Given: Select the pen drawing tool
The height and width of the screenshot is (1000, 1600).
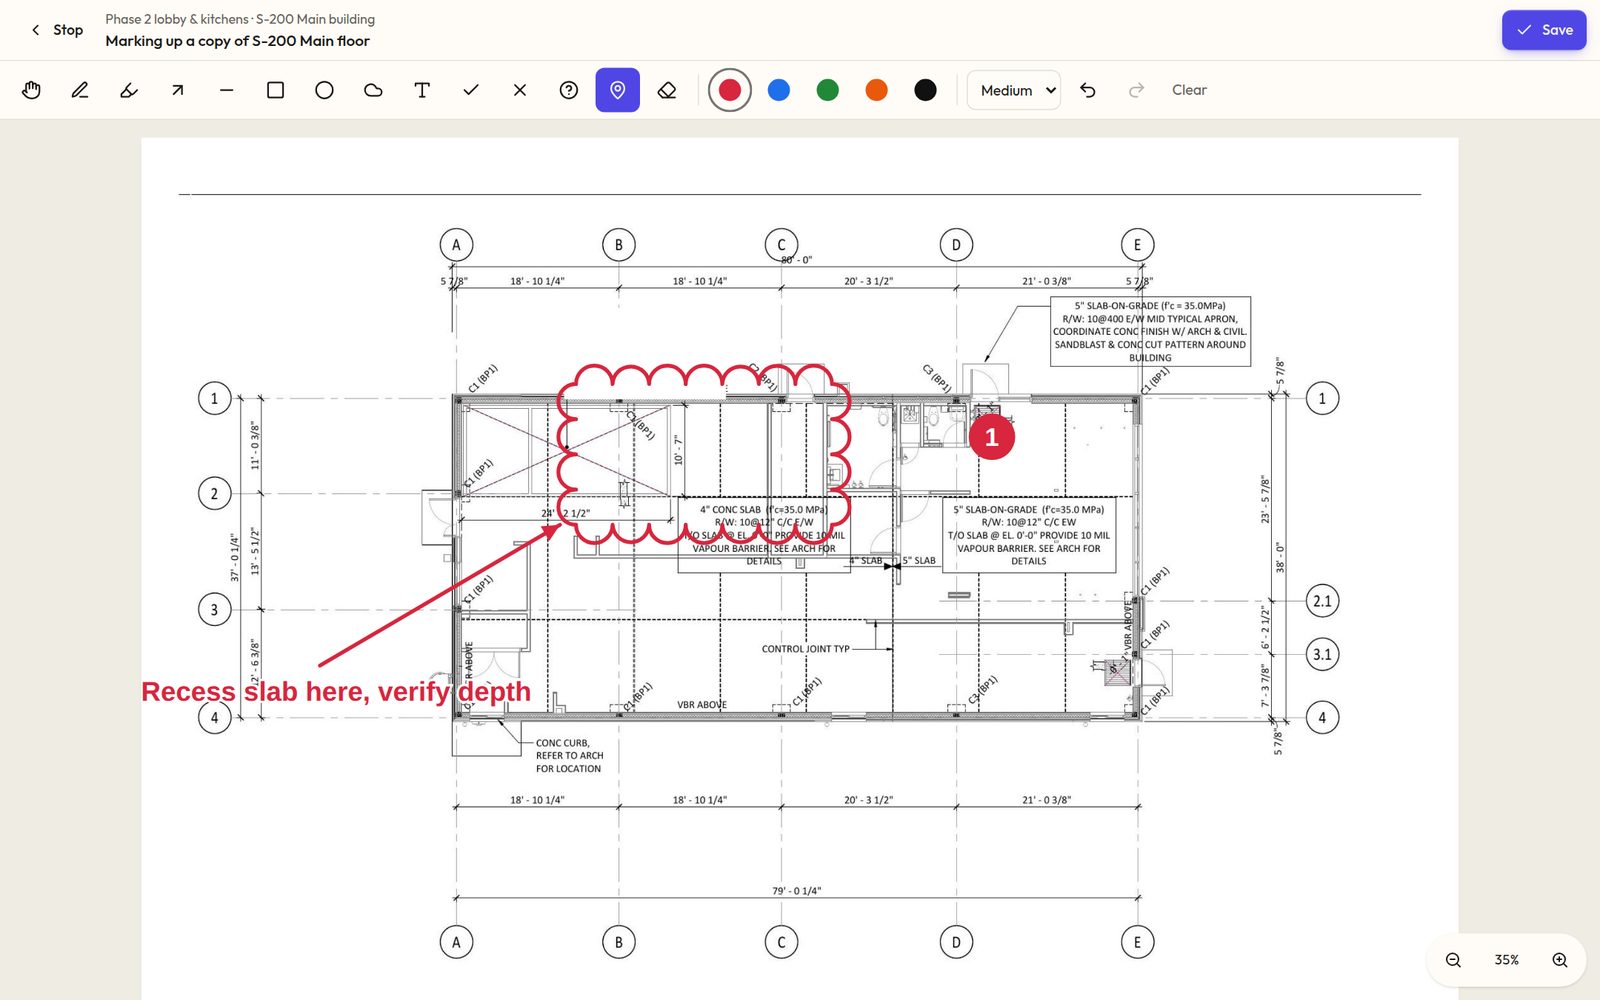Looking at the screenshot, I should coord(80,90).
